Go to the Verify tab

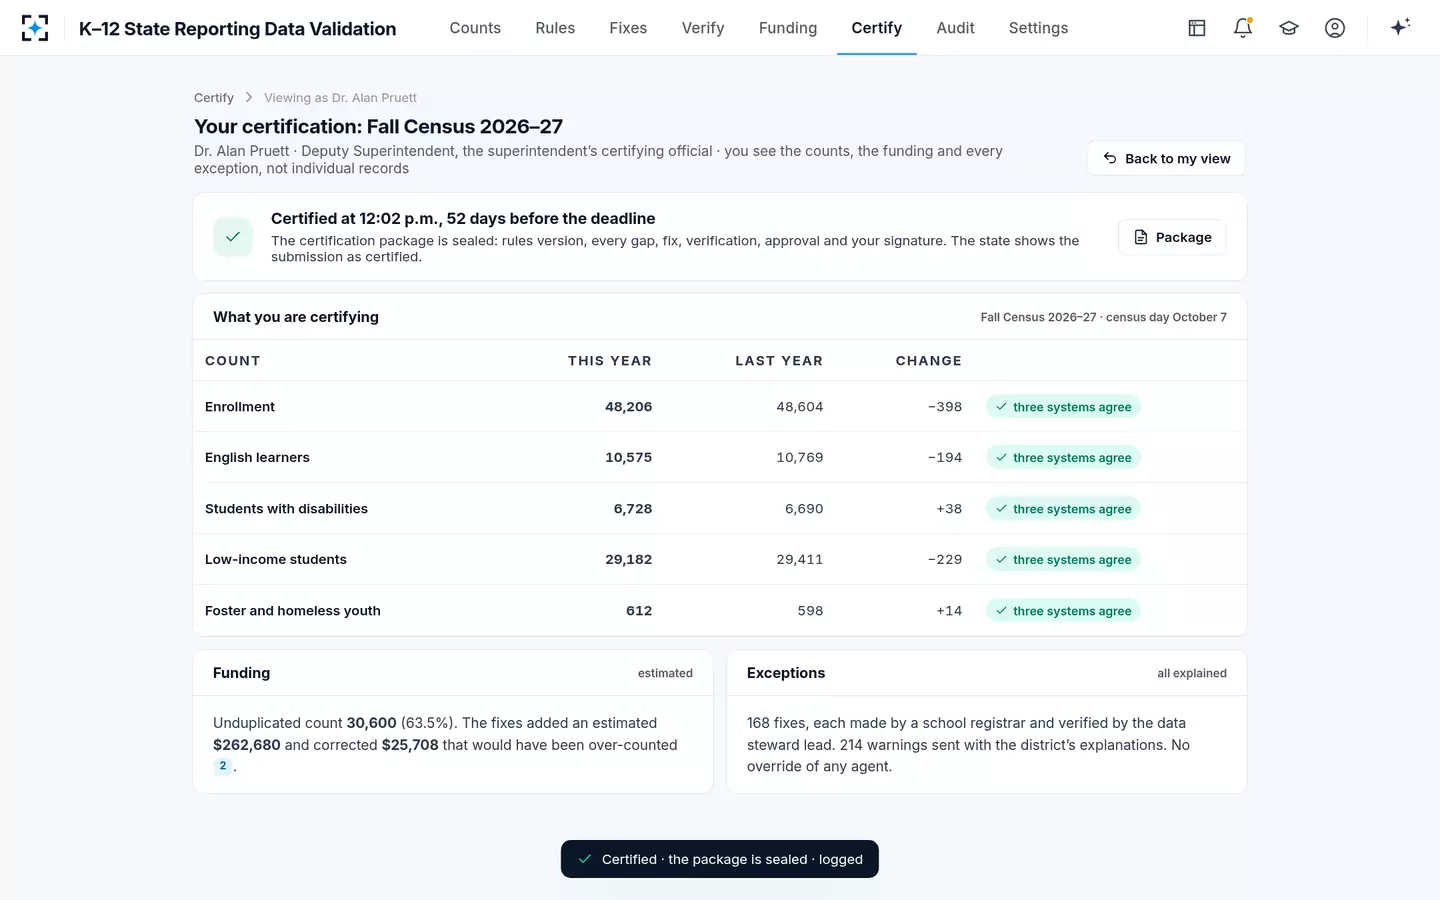703,28
